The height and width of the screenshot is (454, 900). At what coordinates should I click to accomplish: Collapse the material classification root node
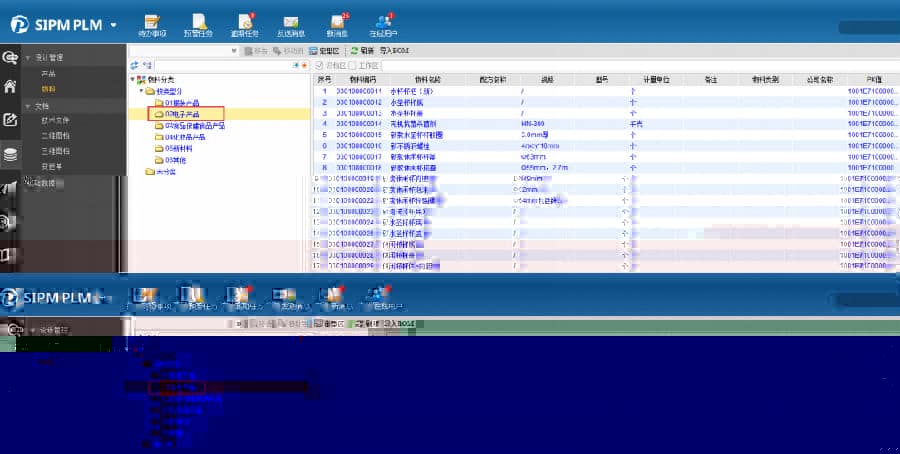pos(133,80)
